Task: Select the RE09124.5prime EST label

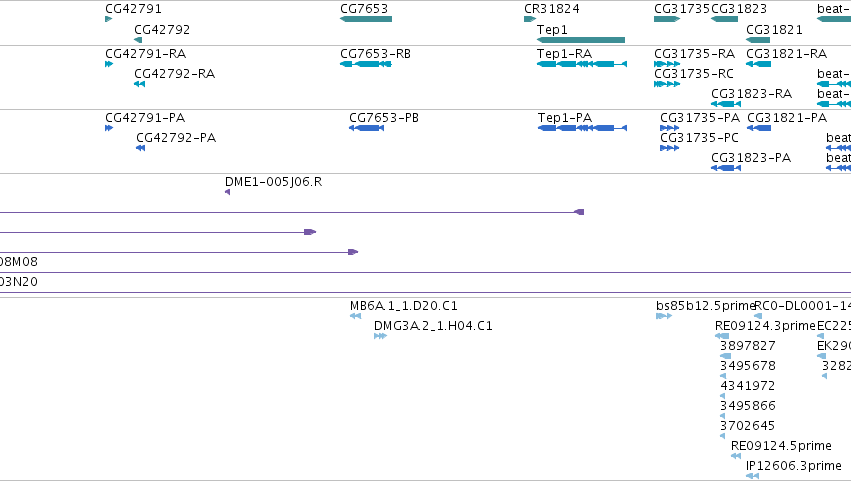Action: pos(782,446)
